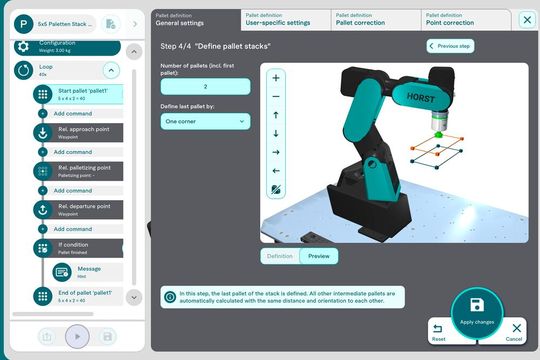The height and width of the screenshot is (360, 540).
Task: Toggle the view visibility icon in 3D toolbar
Action: point(276,189)
